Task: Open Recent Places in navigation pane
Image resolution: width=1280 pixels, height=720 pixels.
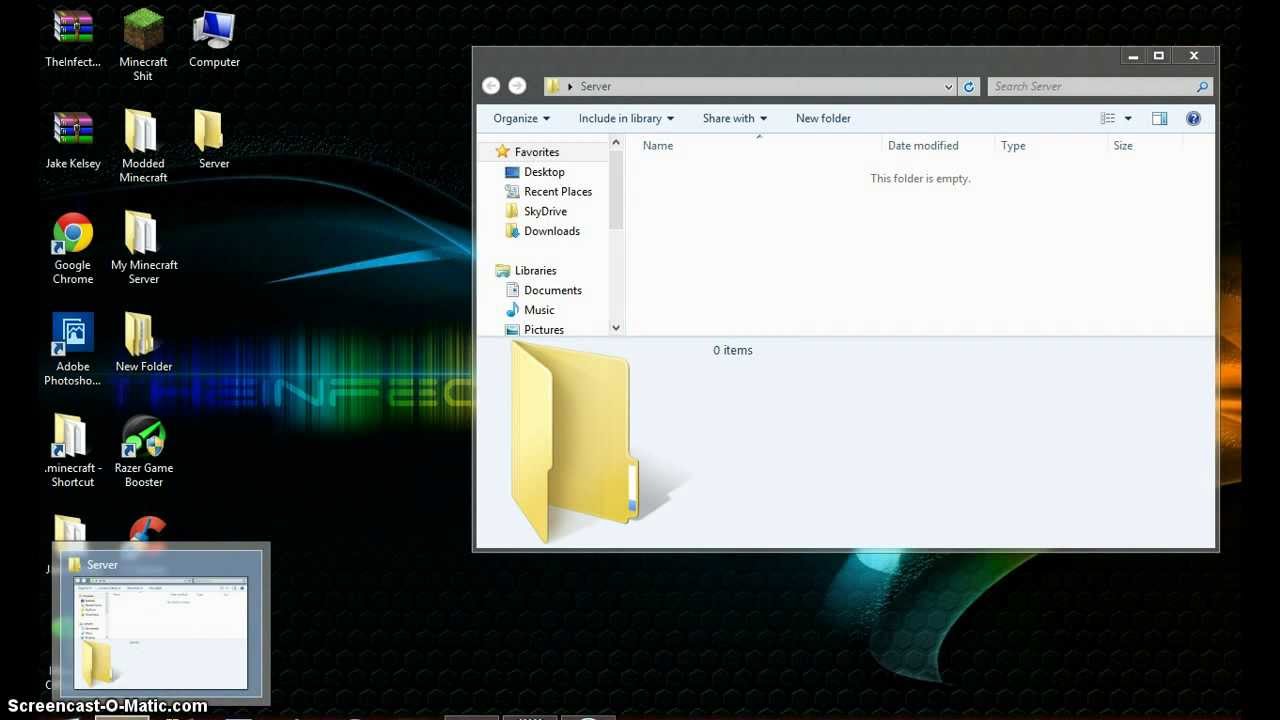Action: point(557,192)
